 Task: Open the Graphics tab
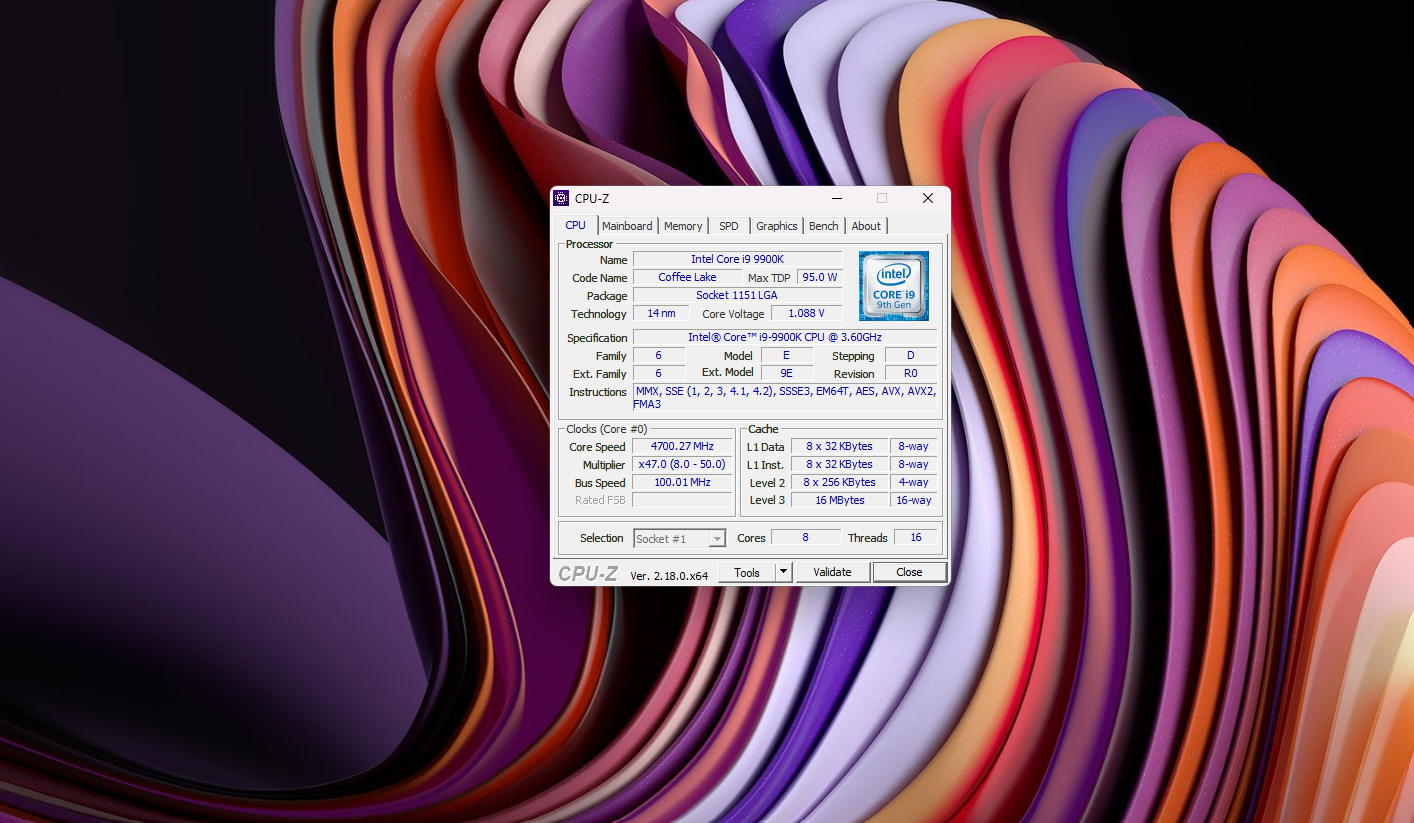[777, 226]
